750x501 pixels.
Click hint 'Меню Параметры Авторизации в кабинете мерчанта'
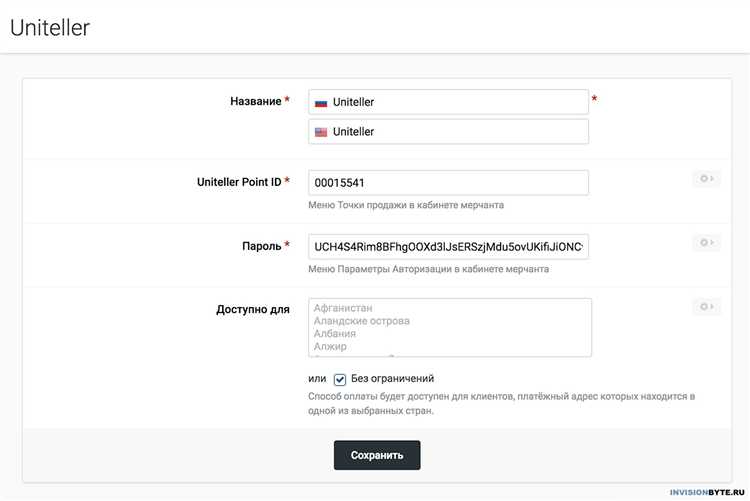tap(428, 269)
